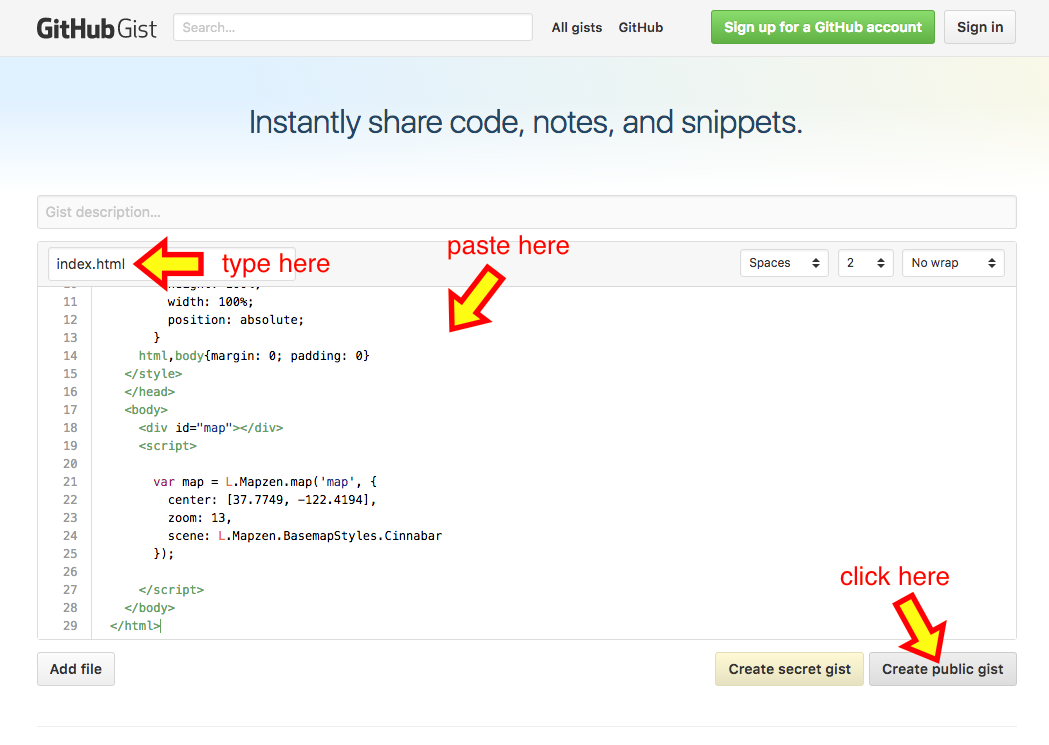Click the 'center: [37.7749, -122.4194],' line

coord(272,500)
